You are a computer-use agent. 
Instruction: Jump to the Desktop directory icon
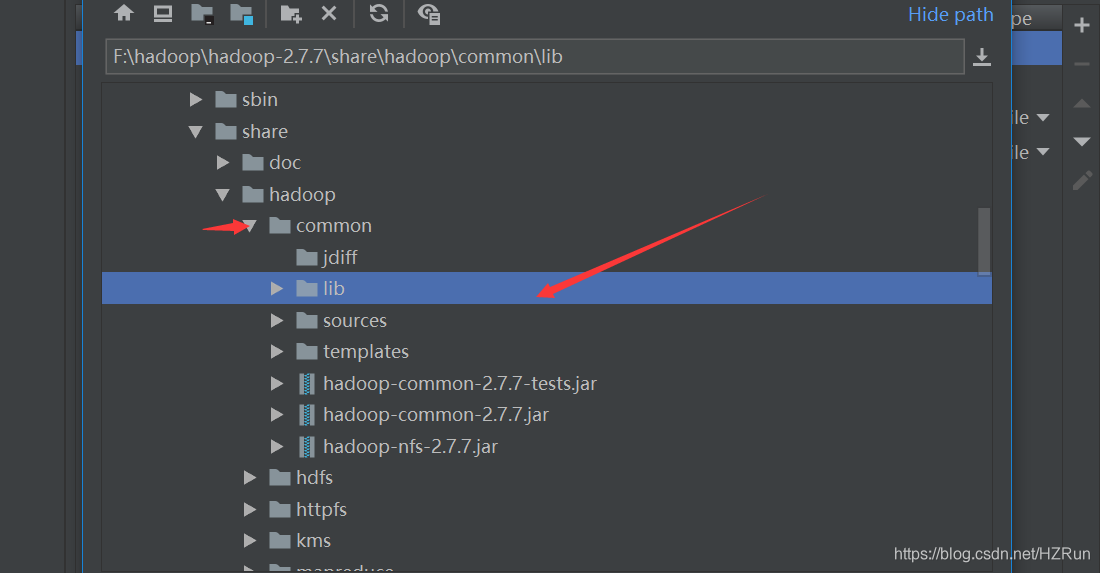tap(163, 13)
